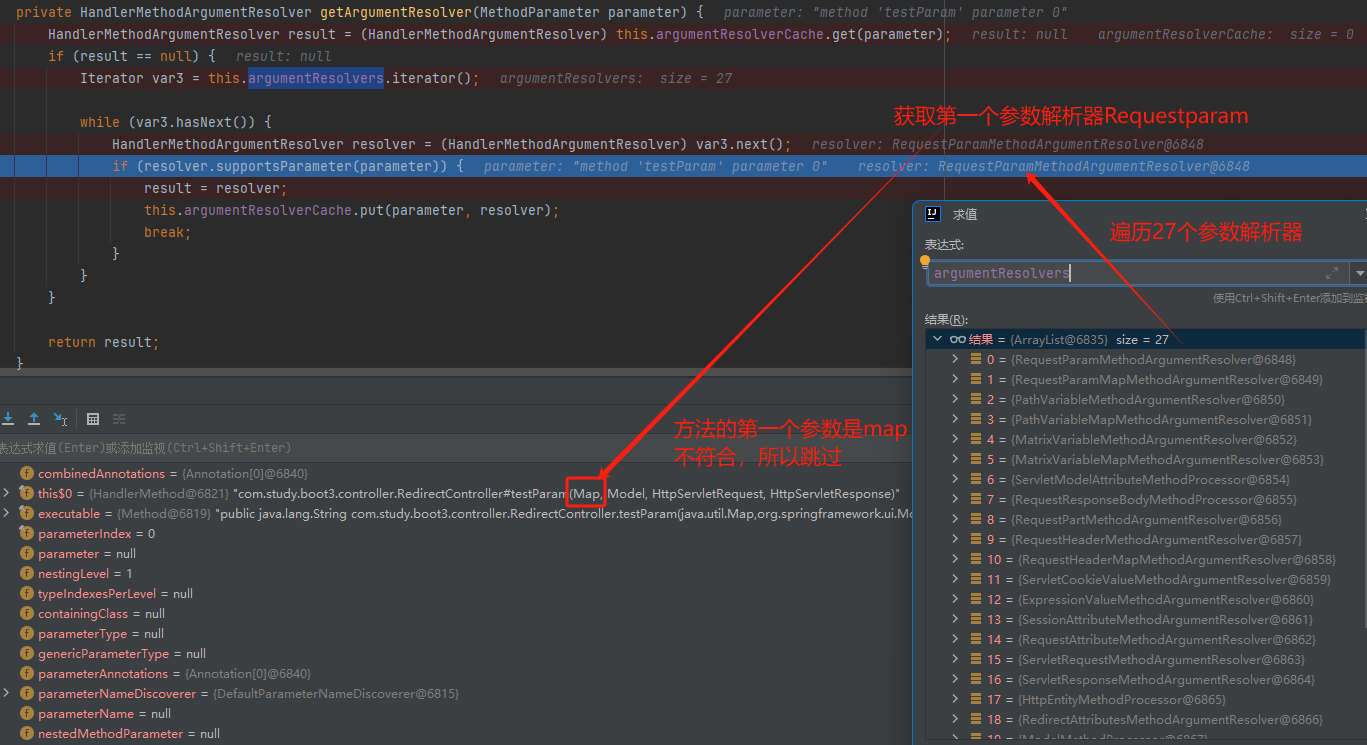The width and height of the screenshot is (1367, 745).
Task: Expand entry 7 RequestResponseBodyMethodProcessor
Action: 956,499
